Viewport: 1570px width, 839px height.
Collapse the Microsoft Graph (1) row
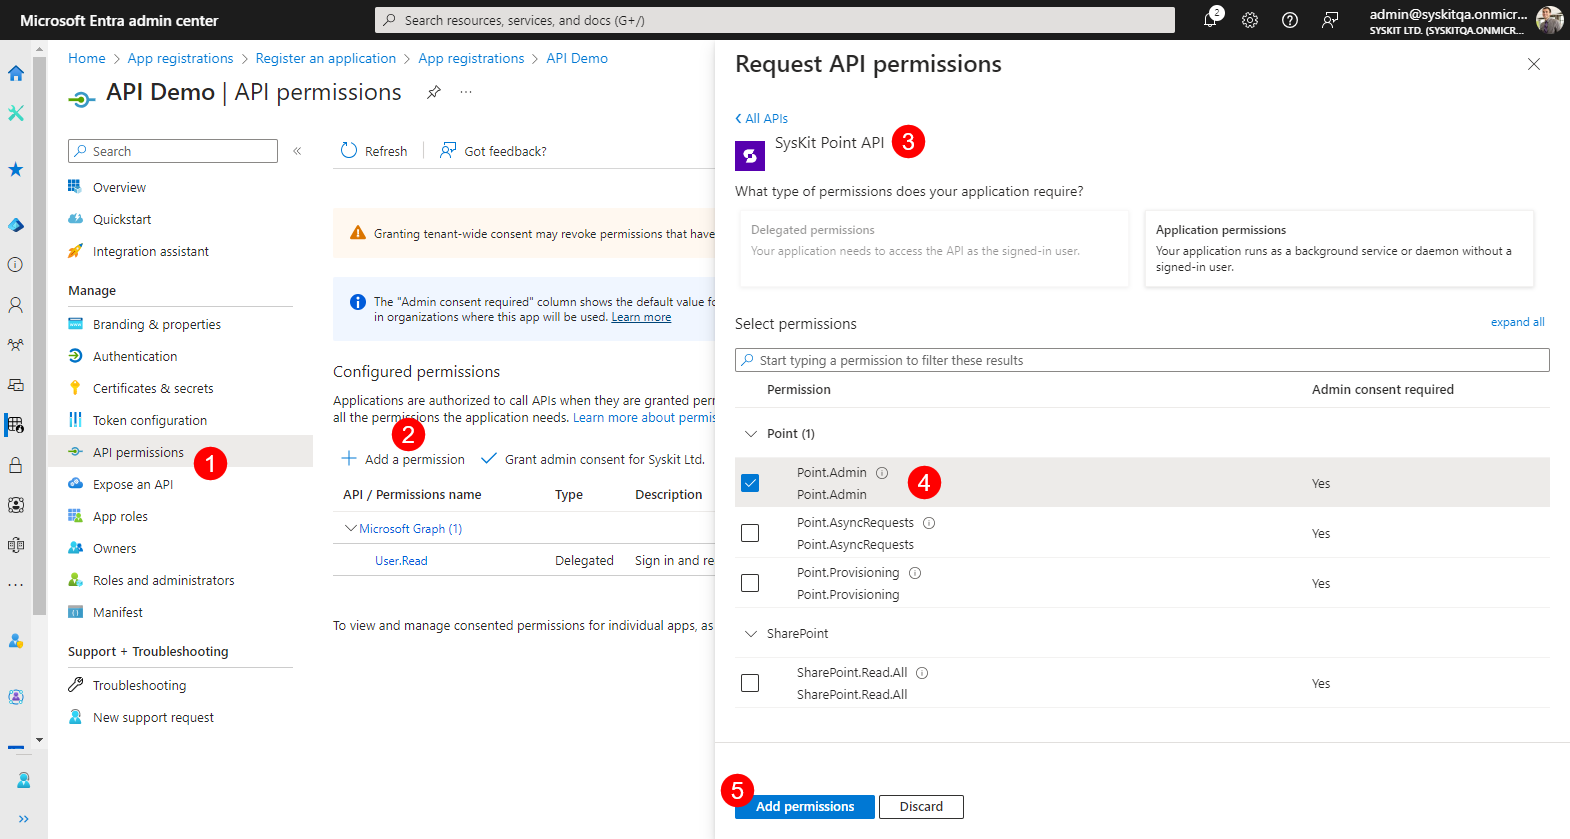click(350, 529)
